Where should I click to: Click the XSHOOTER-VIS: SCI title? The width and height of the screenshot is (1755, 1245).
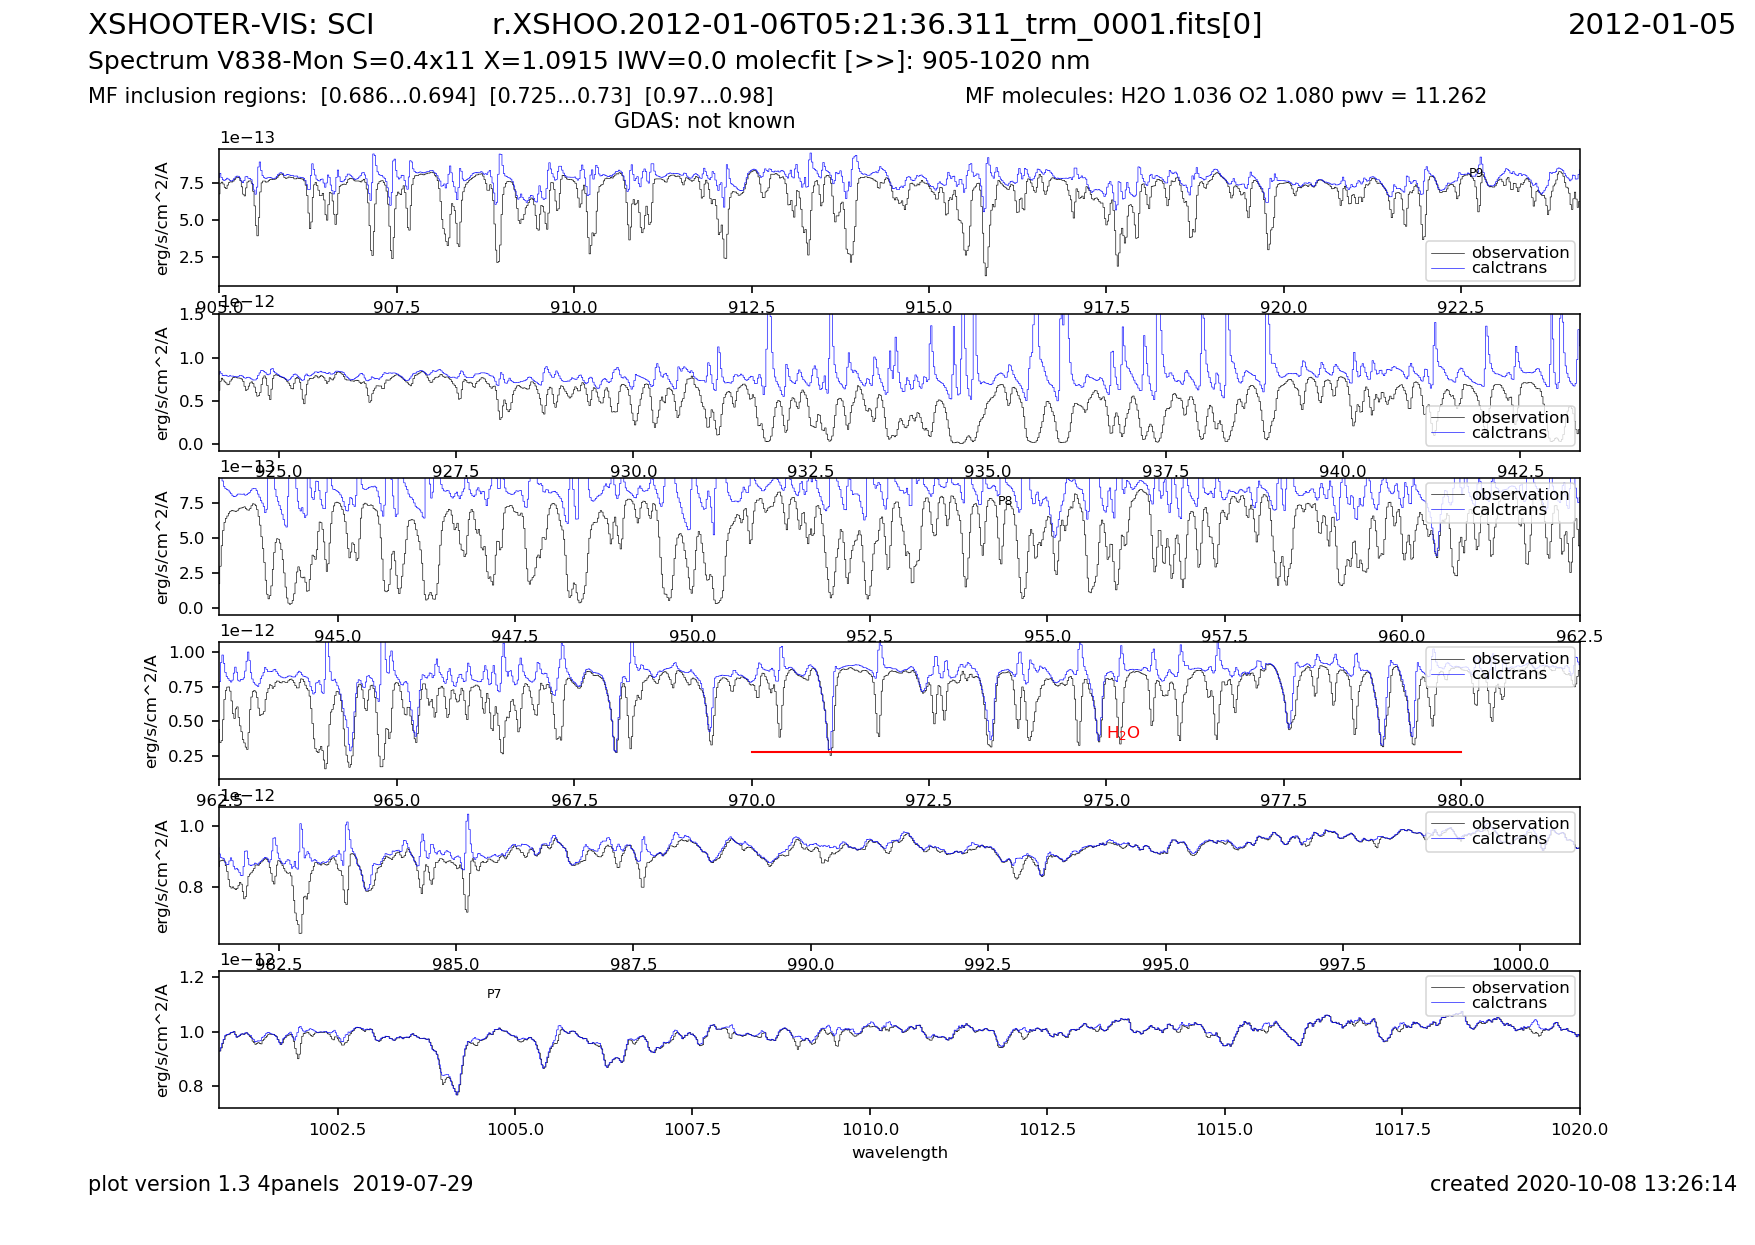tap(231, 25)
